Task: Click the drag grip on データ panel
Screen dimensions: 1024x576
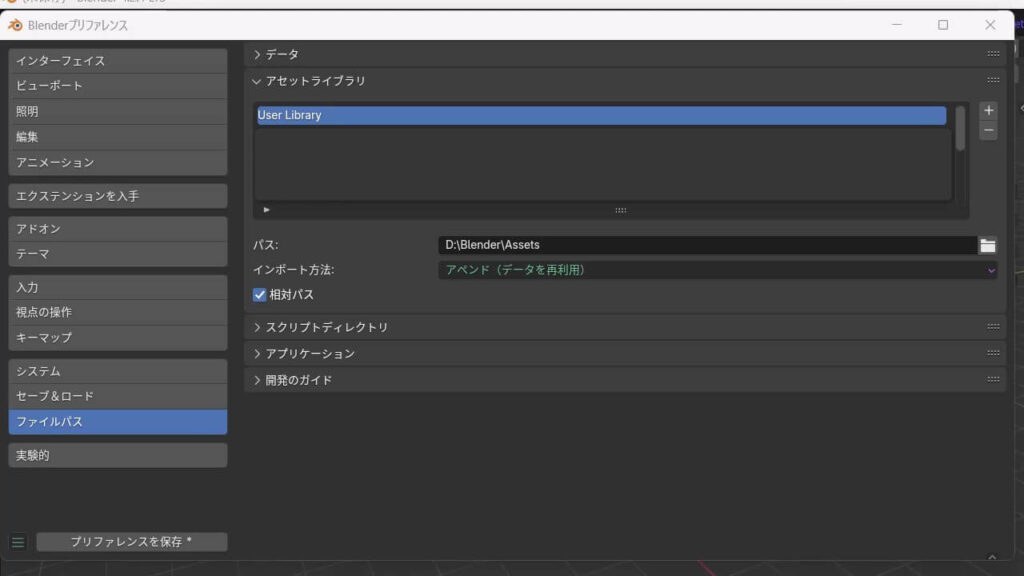Action: [x=993, y=54]
